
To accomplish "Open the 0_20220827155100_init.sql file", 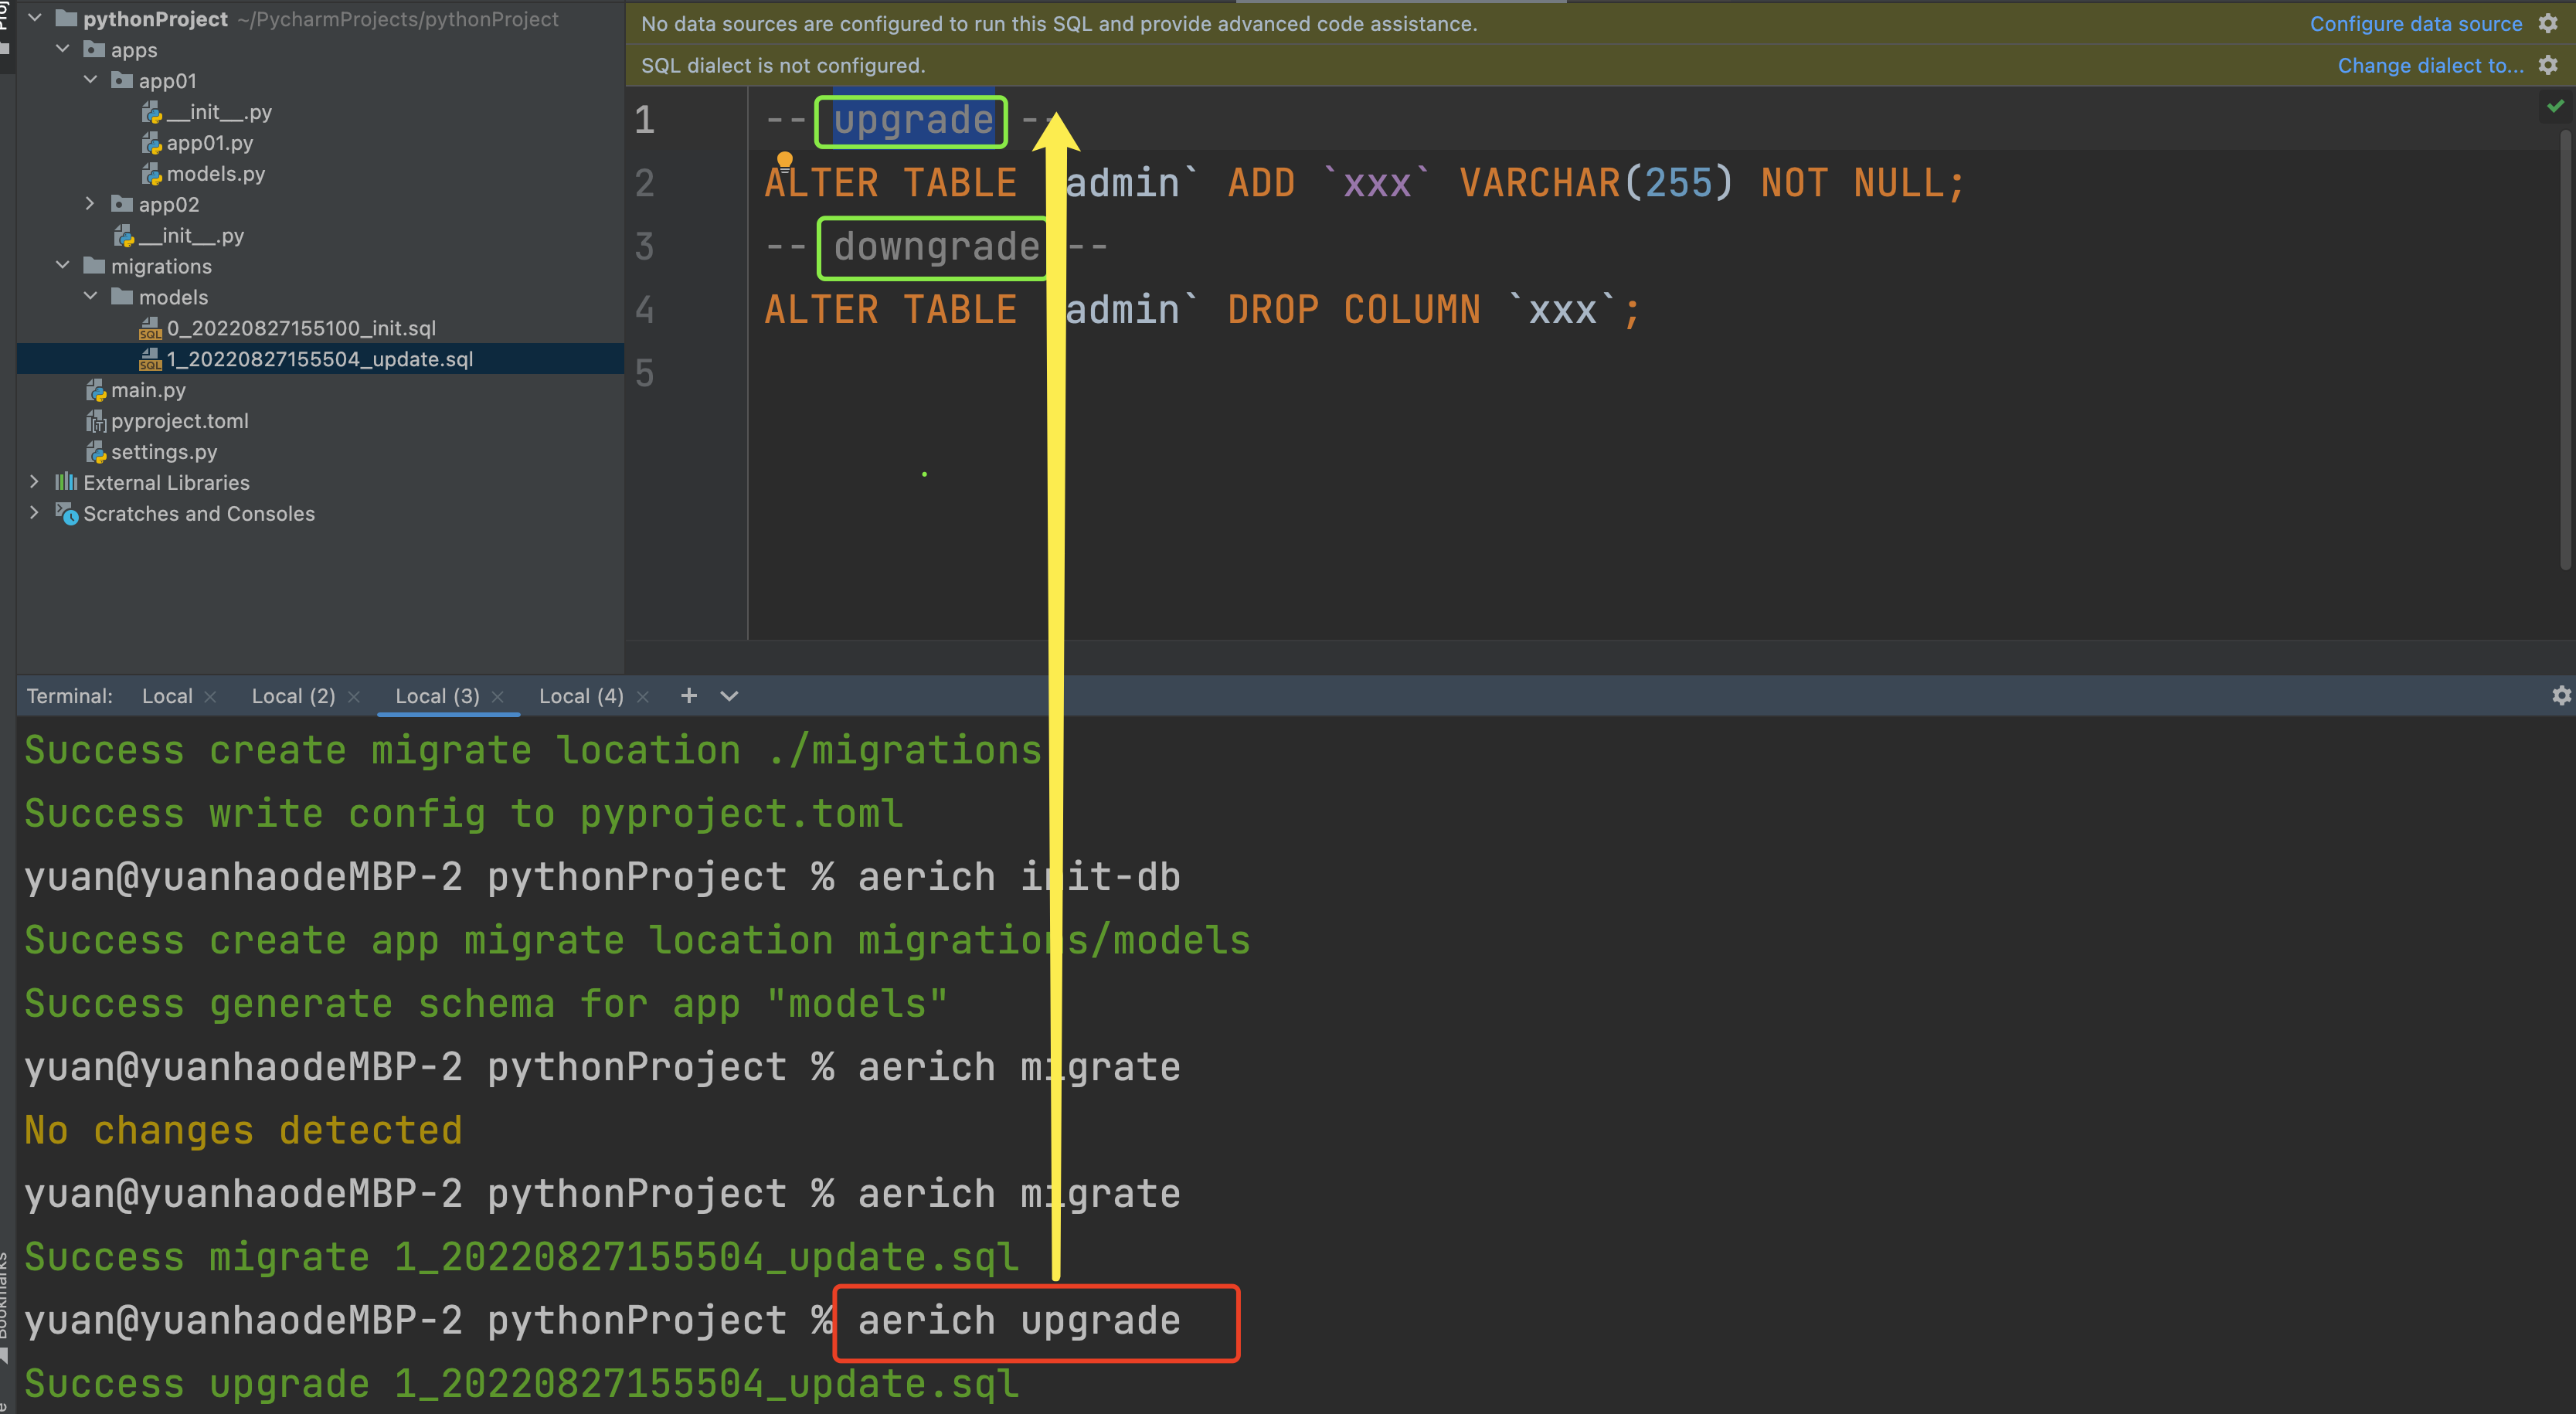I will (300, 328).
